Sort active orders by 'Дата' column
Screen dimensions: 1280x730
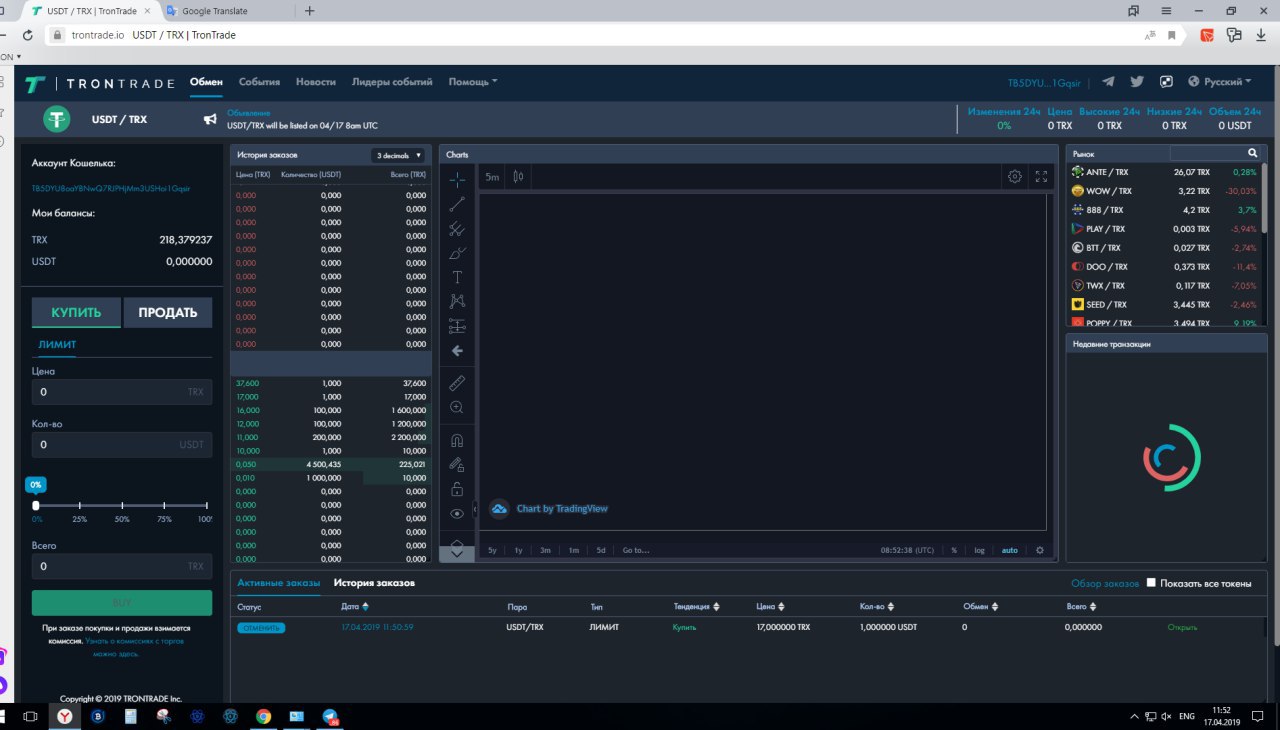coord(354,606)
